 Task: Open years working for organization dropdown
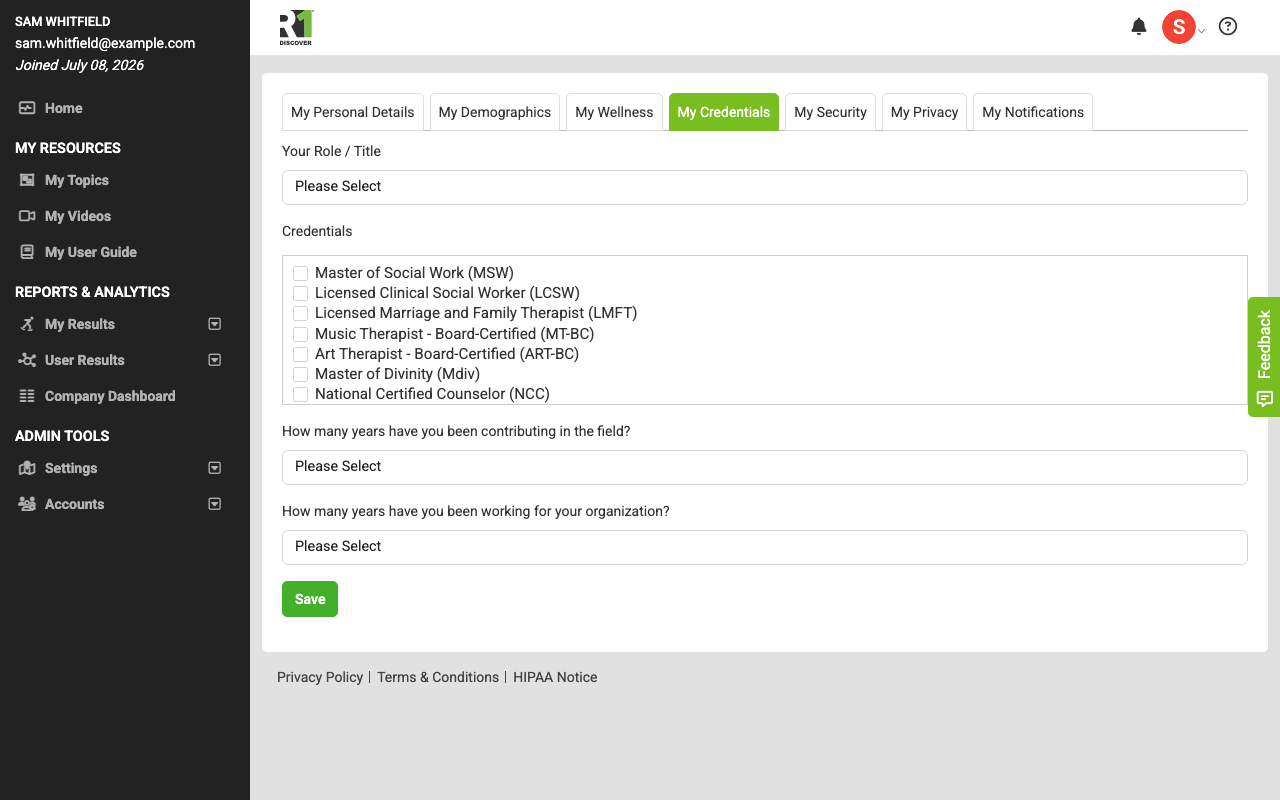pyautogui.click(x=765, y=547)
